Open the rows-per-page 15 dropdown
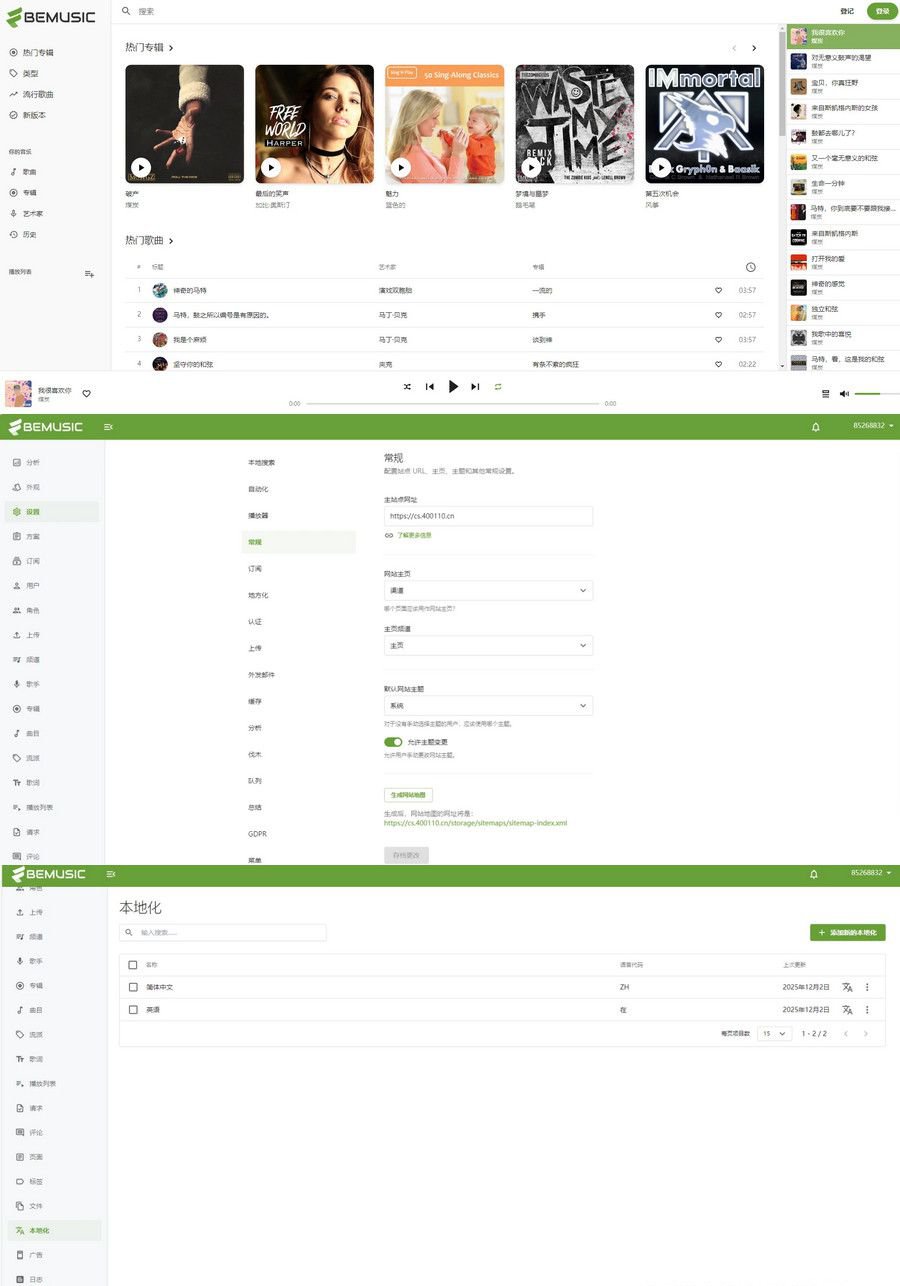The height and width of the screenshot is (1286, 900). click(773, 1033)
